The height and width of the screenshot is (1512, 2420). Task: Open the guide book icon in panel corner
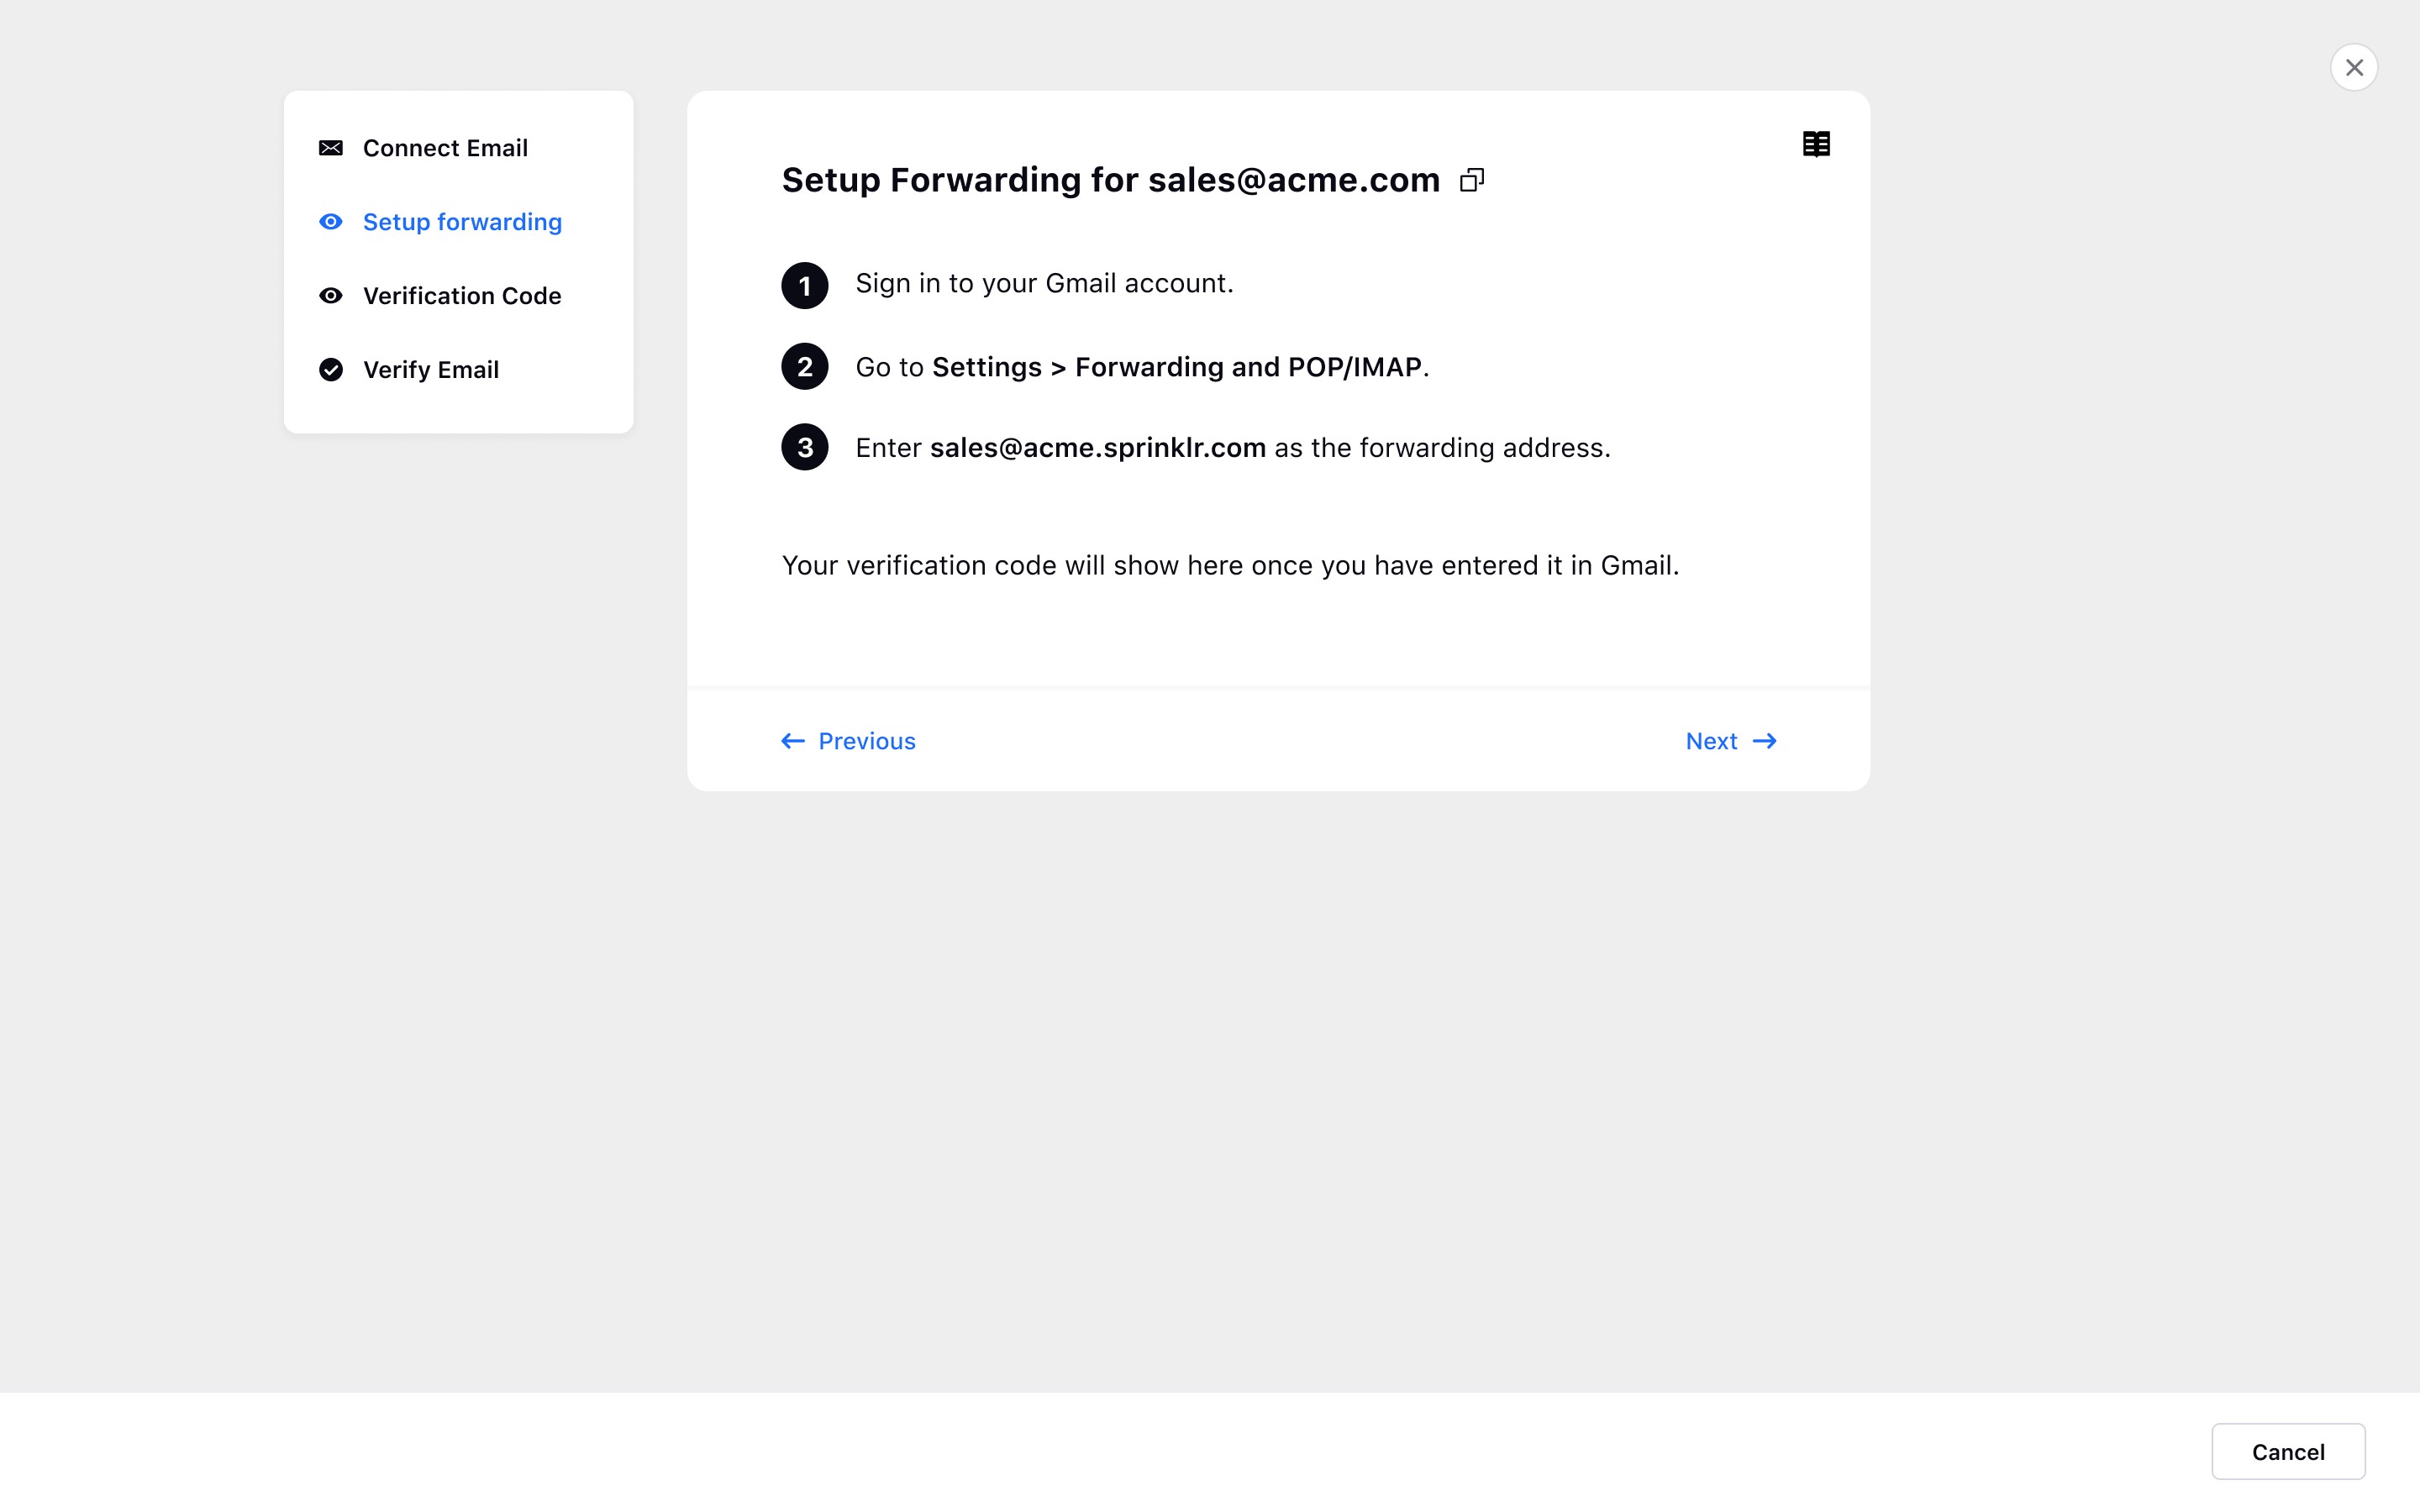pyautogui.click(x=1816, y=145)
